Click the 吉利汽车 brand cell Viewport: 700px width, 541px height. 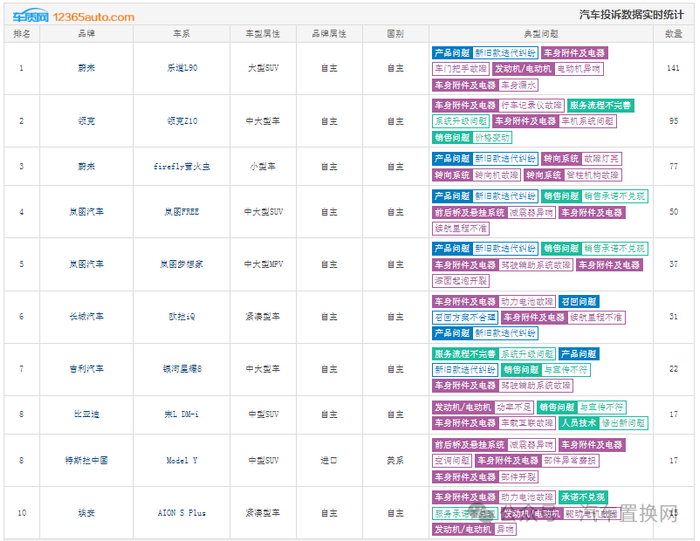[86, 369]
